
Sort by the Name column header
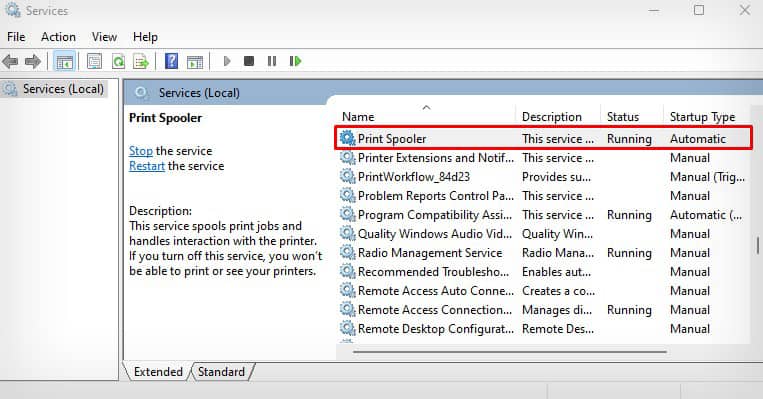tap(358, 117)
